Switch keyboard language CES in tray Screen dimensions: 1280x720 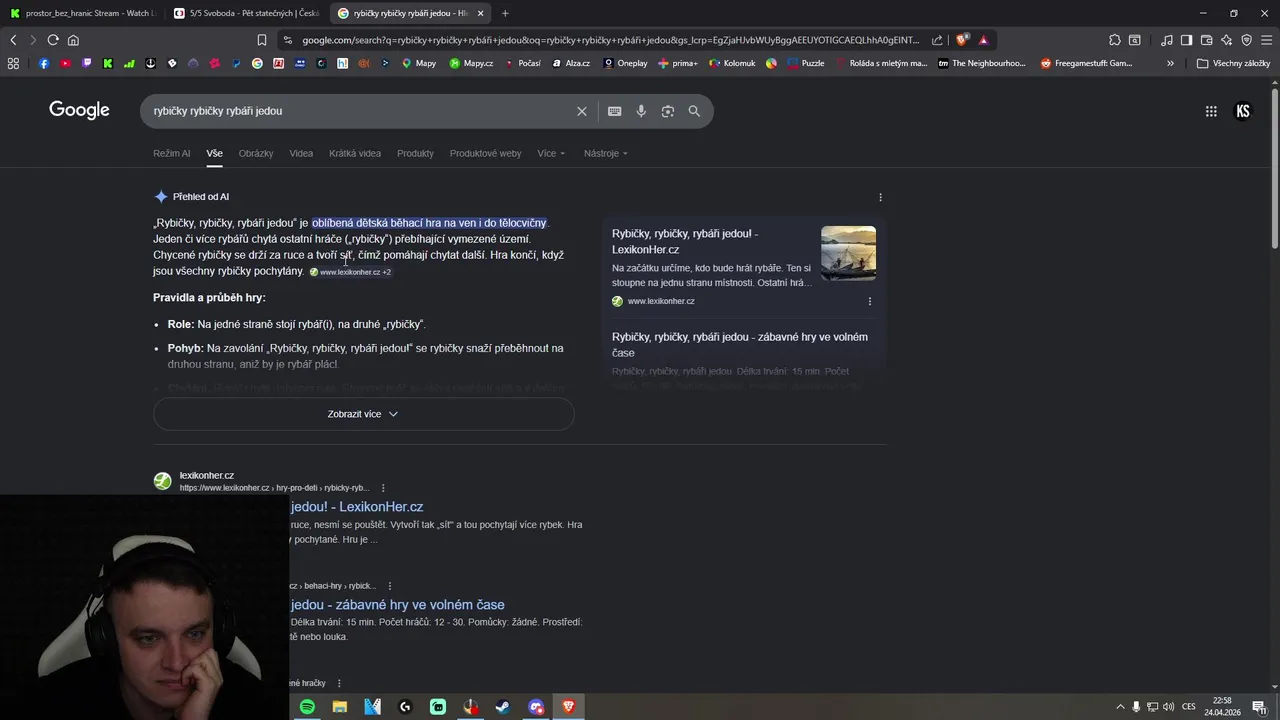pyautogui.click(x=1189, y=707)
